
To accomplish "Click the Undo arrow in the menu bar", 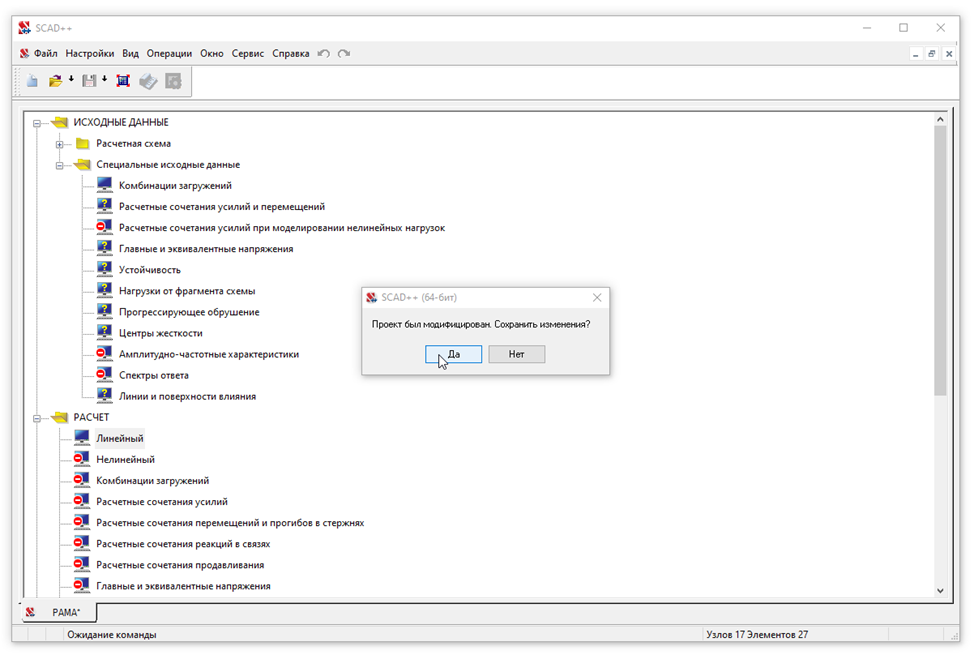I will click(324, 53).
